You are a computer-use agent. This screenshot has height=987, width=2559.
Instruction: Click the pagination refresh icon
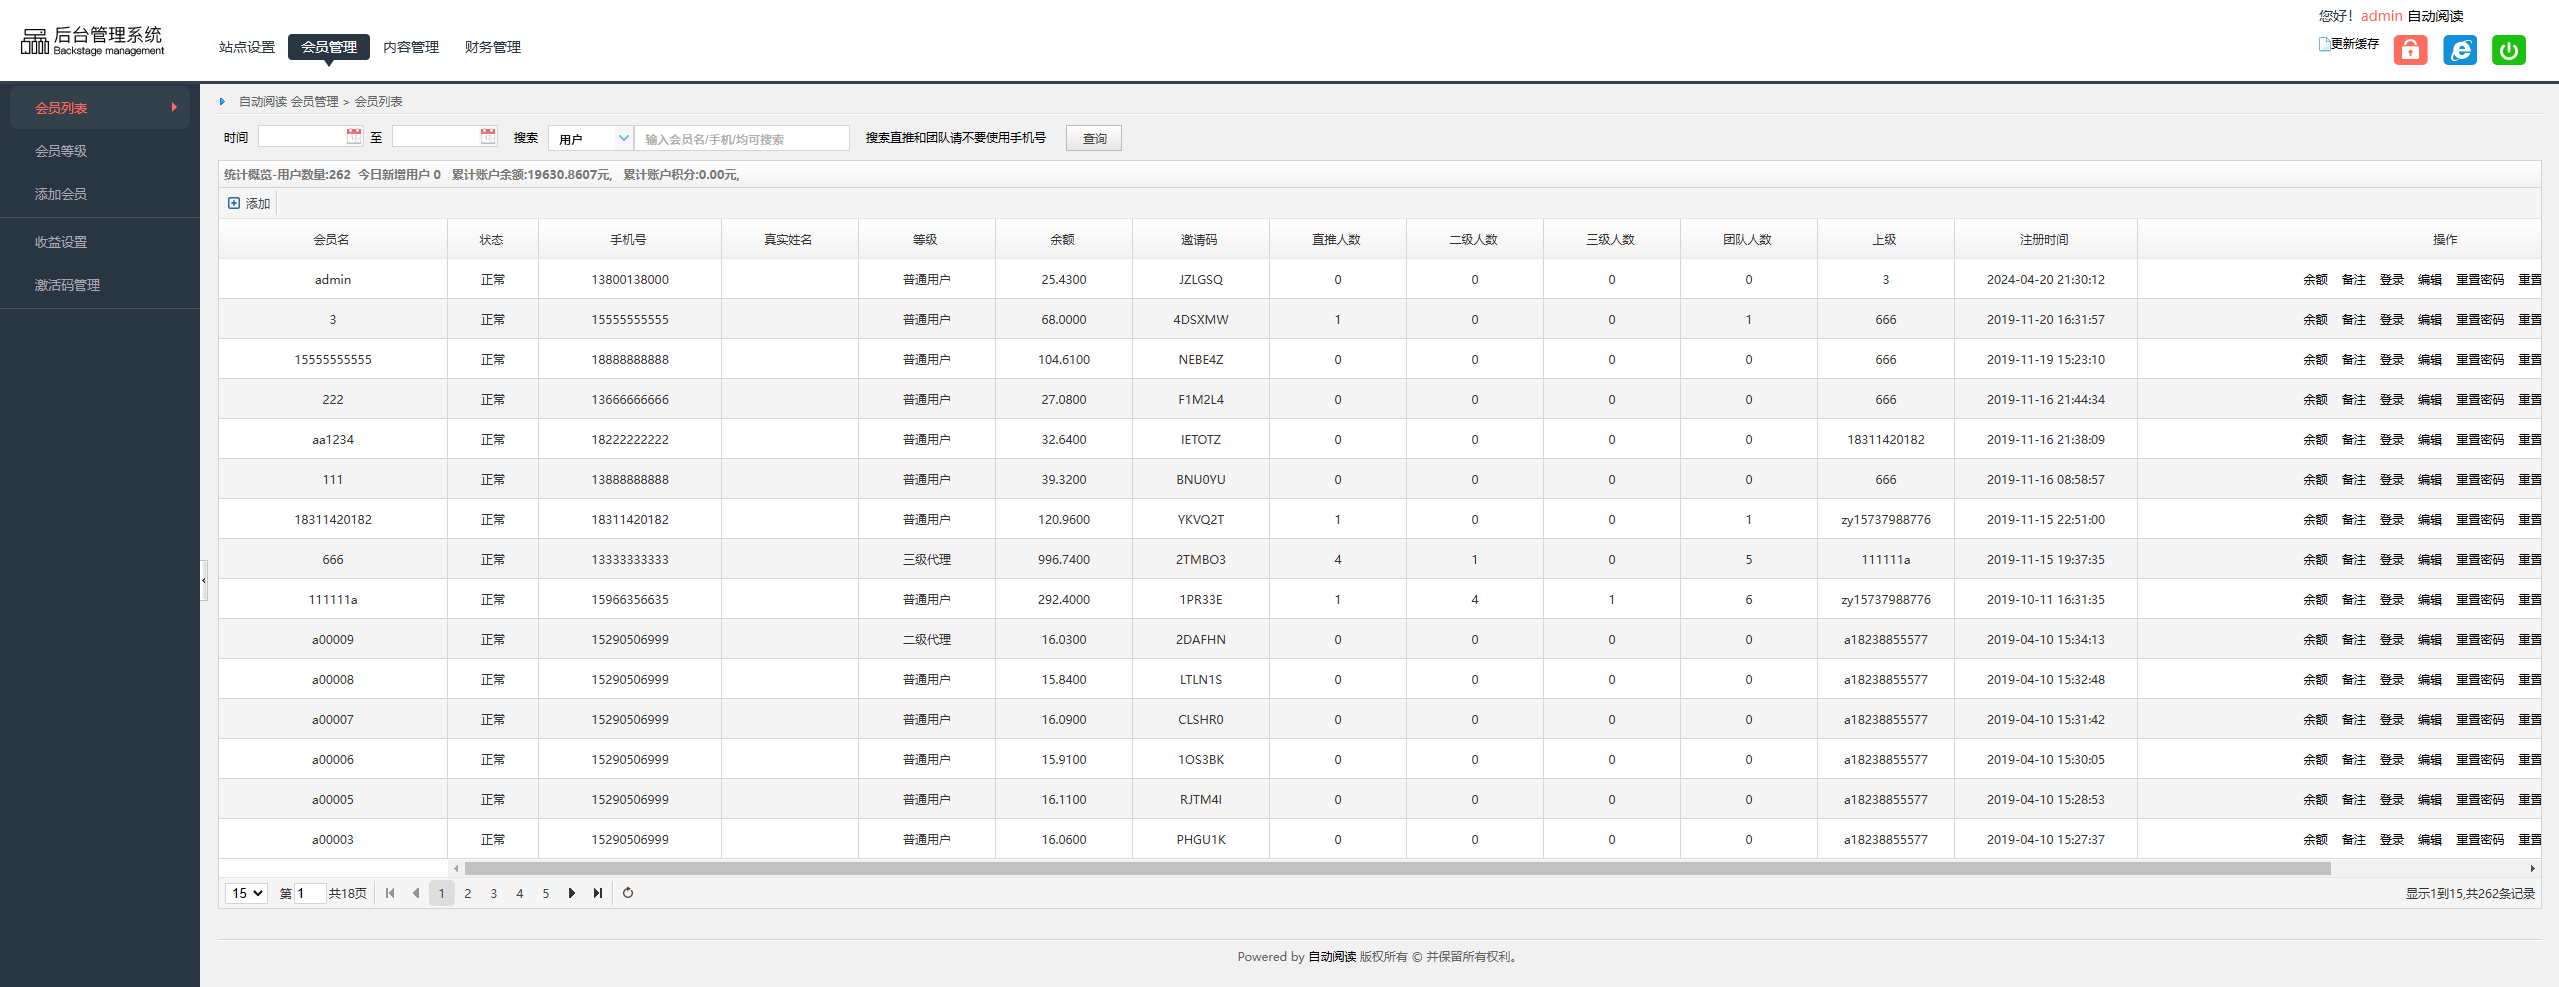tap(628, 893)
